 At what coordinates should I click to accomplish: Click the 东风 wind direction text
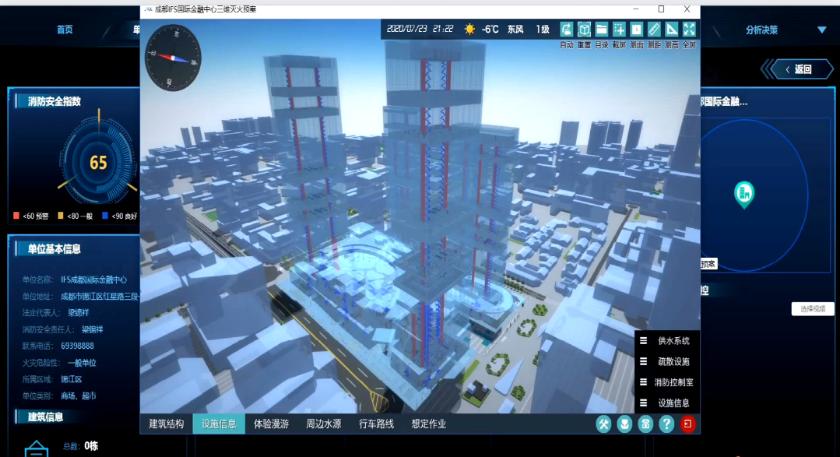point(515,29)
